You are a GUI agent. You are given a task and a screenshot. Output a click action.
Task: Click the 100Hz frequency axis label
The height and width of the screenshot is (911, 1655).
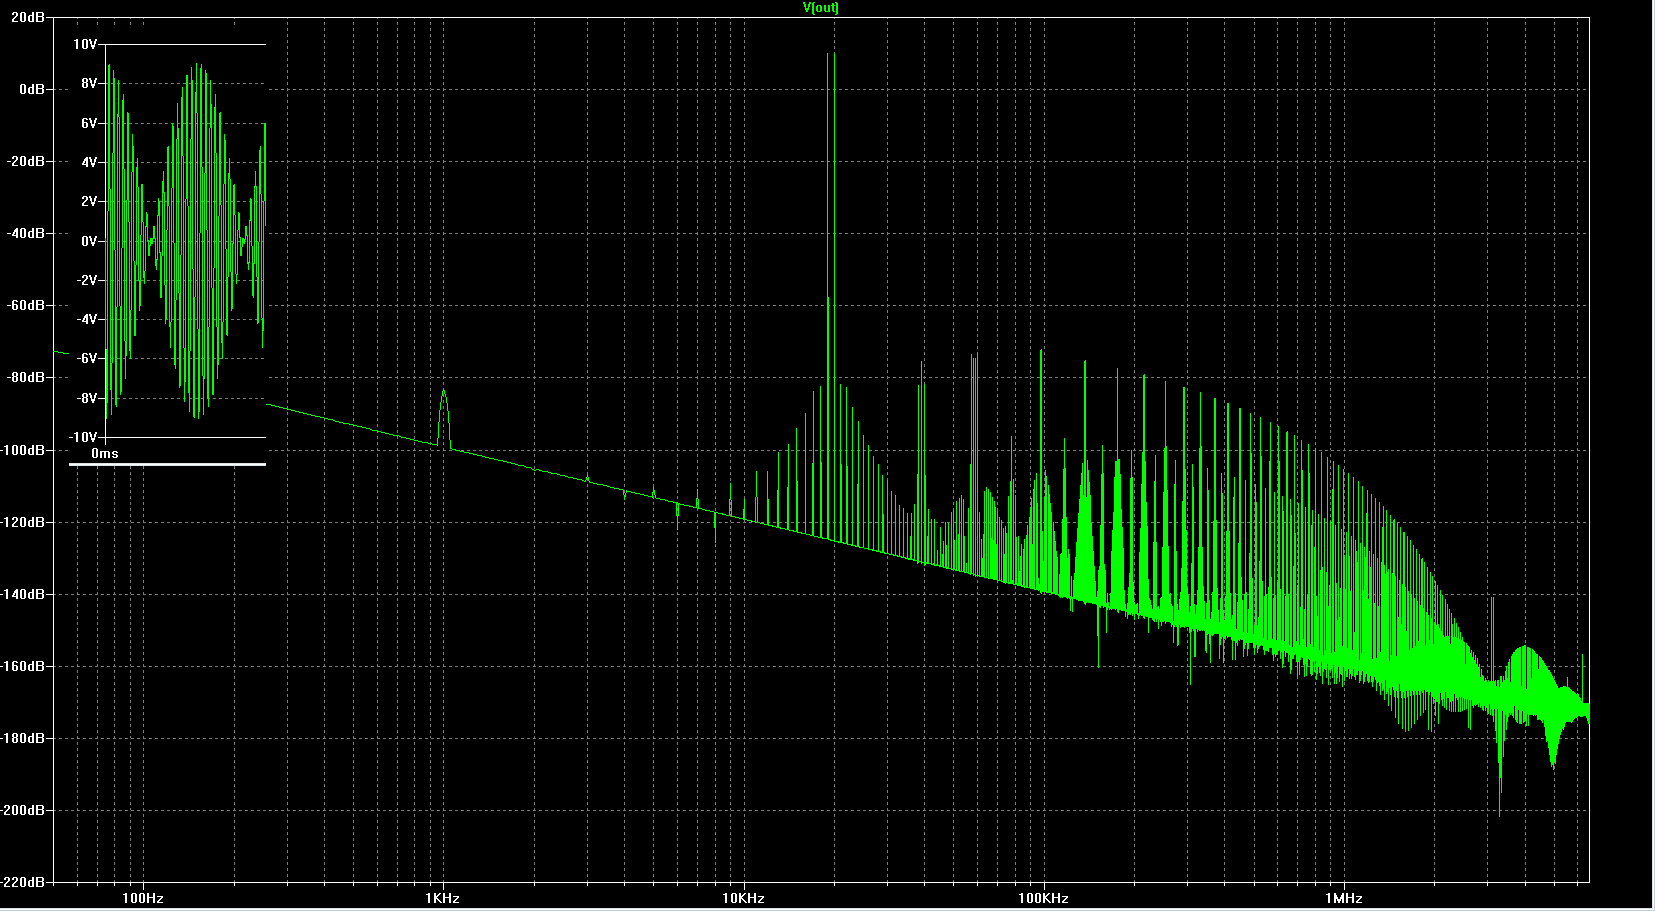[x=142, y=898]
